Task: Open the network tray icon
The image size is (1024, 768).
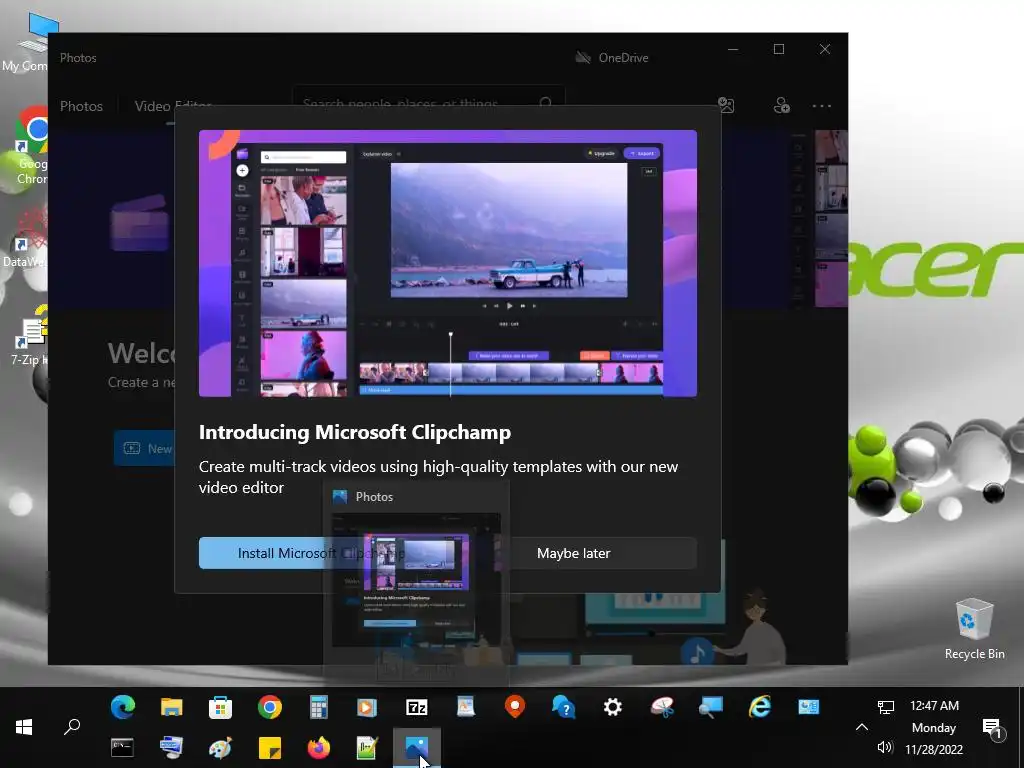Action: click(886, 707)
